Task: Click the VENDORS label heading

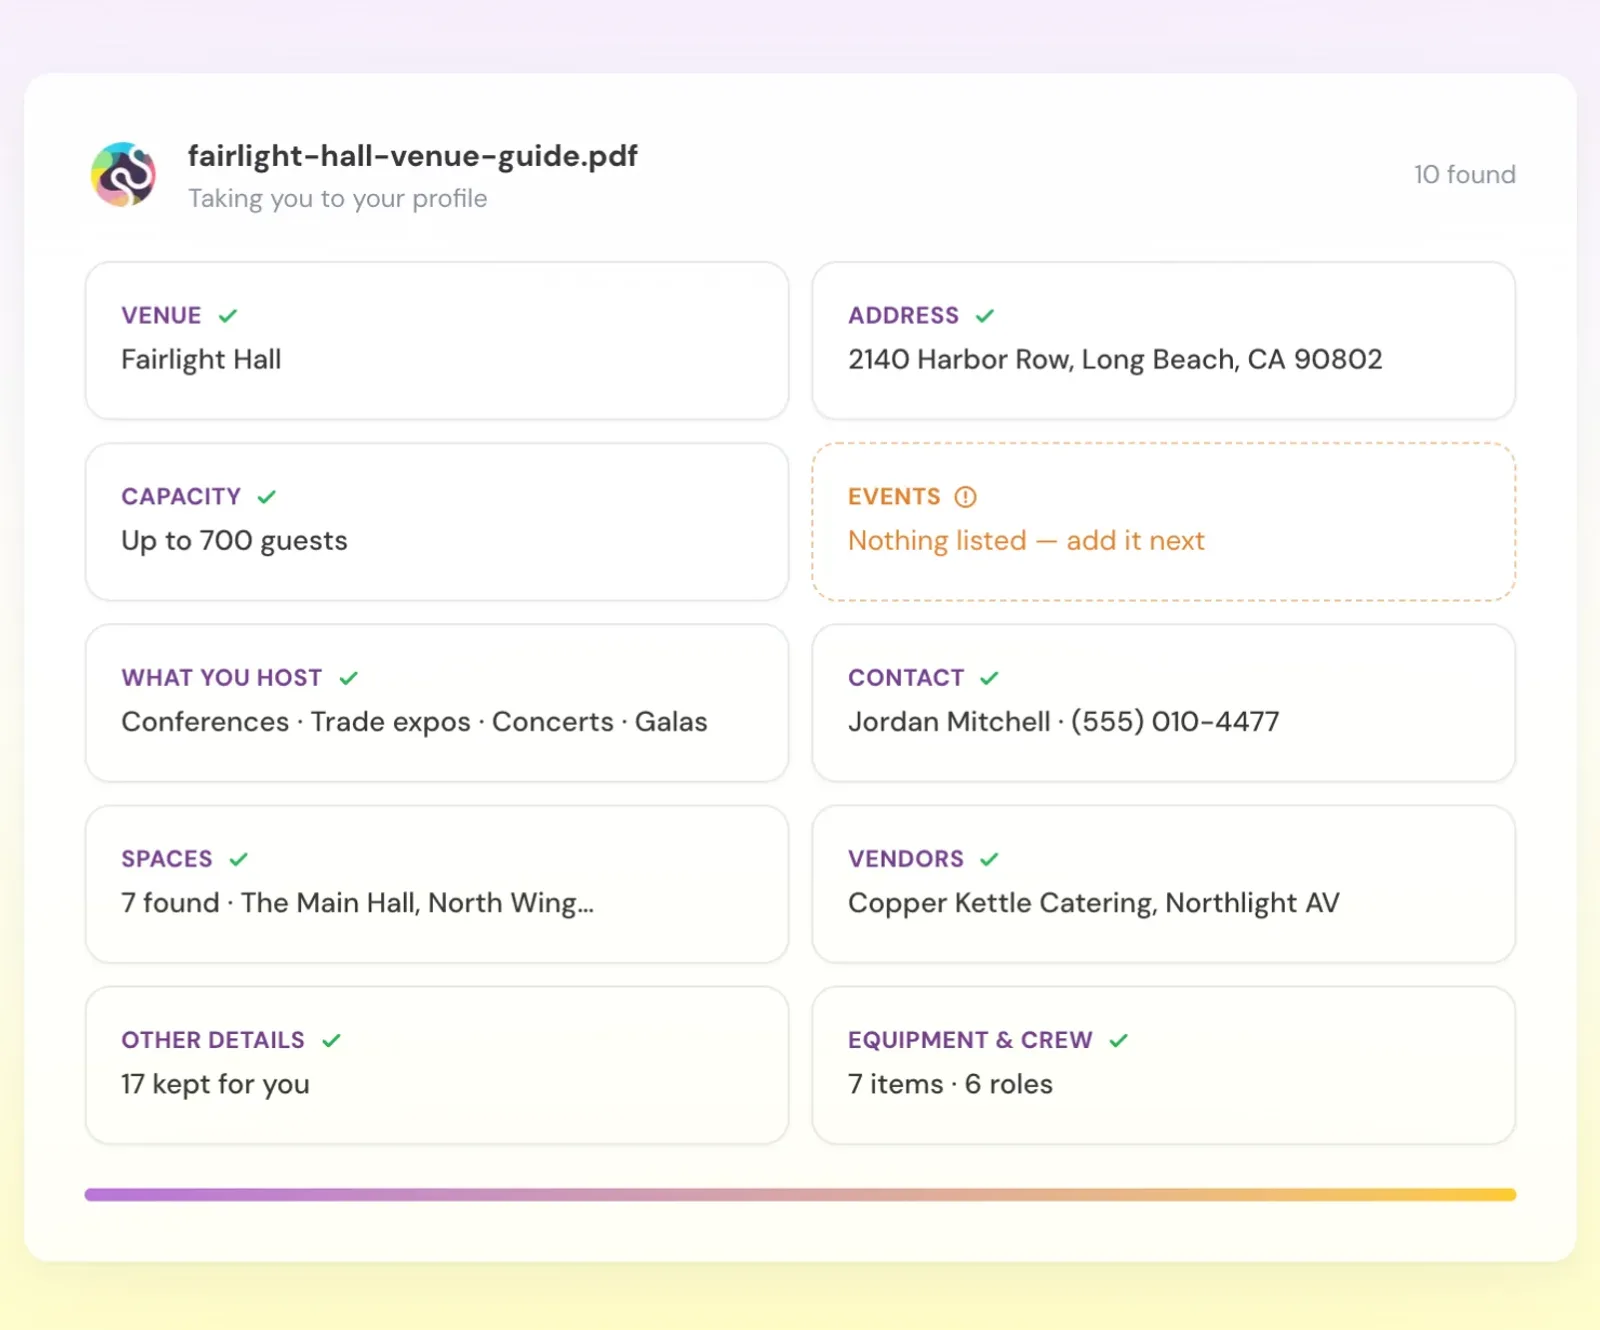Action: (906, 859)
